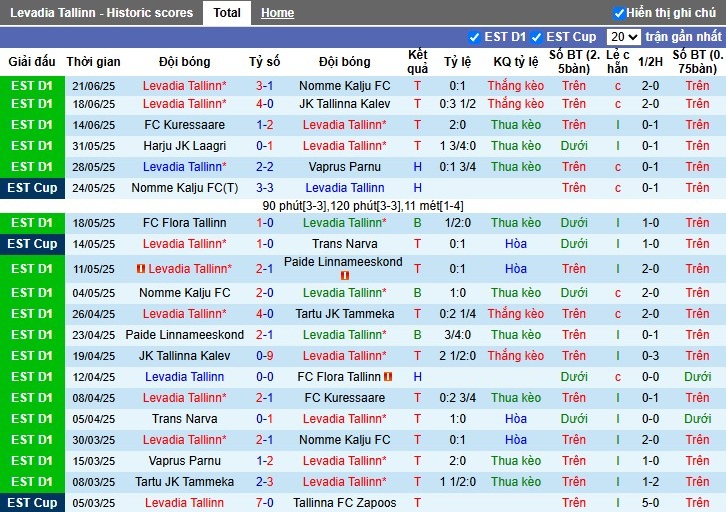Click odds value 2 1/2:0 on 19/04/25

(x=457, y=356)
